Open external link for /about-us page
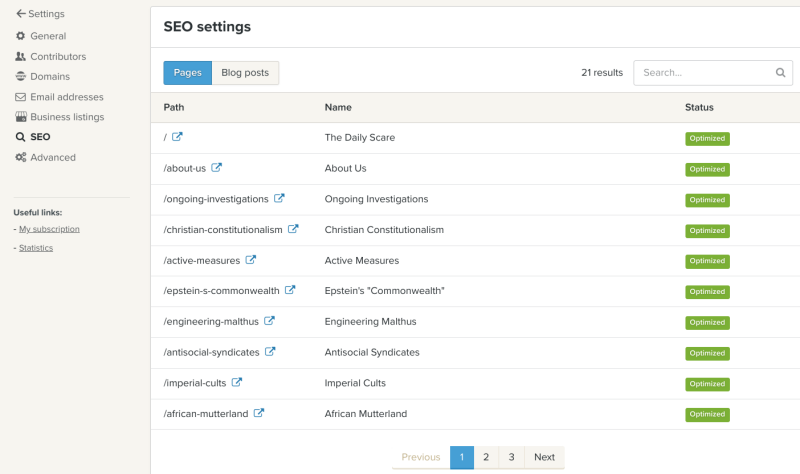Viewport: 800px width, 474px height. tap(217, 168)
